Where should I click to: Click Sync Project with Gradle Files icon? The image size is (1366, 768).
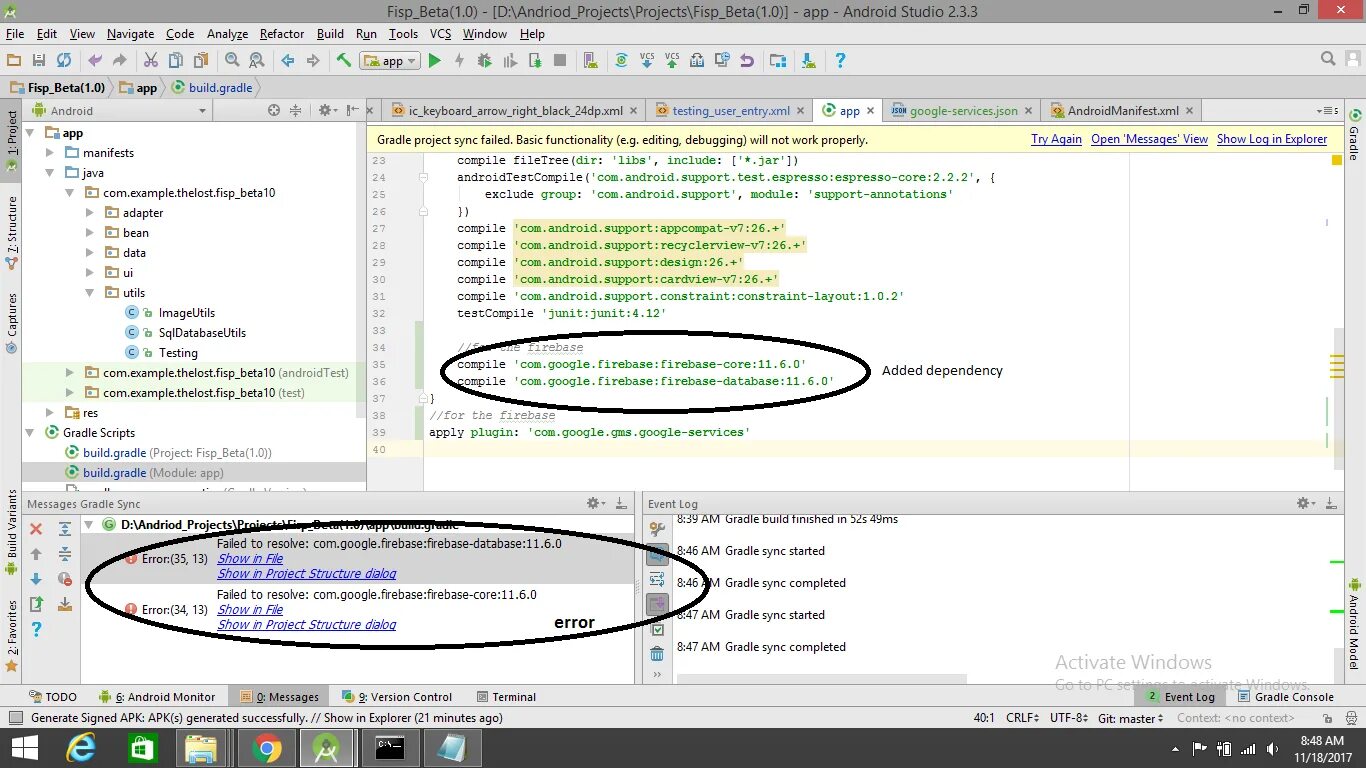click(x=621, y=61)
